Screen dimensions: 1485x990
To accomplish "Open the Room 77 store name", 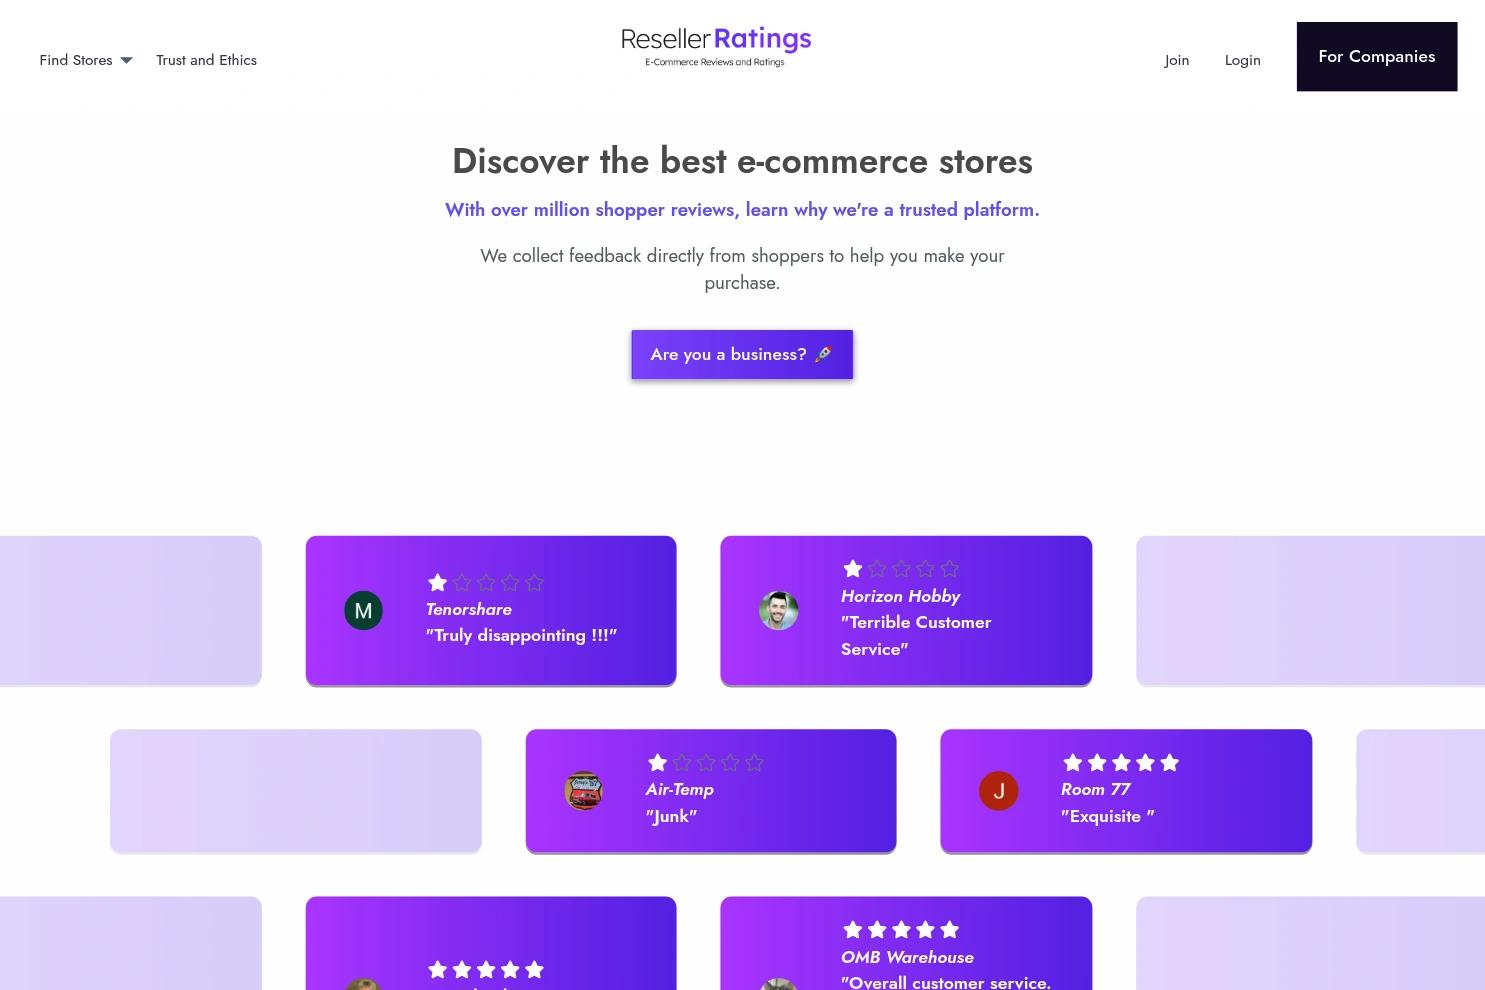I will [1095, 789].
